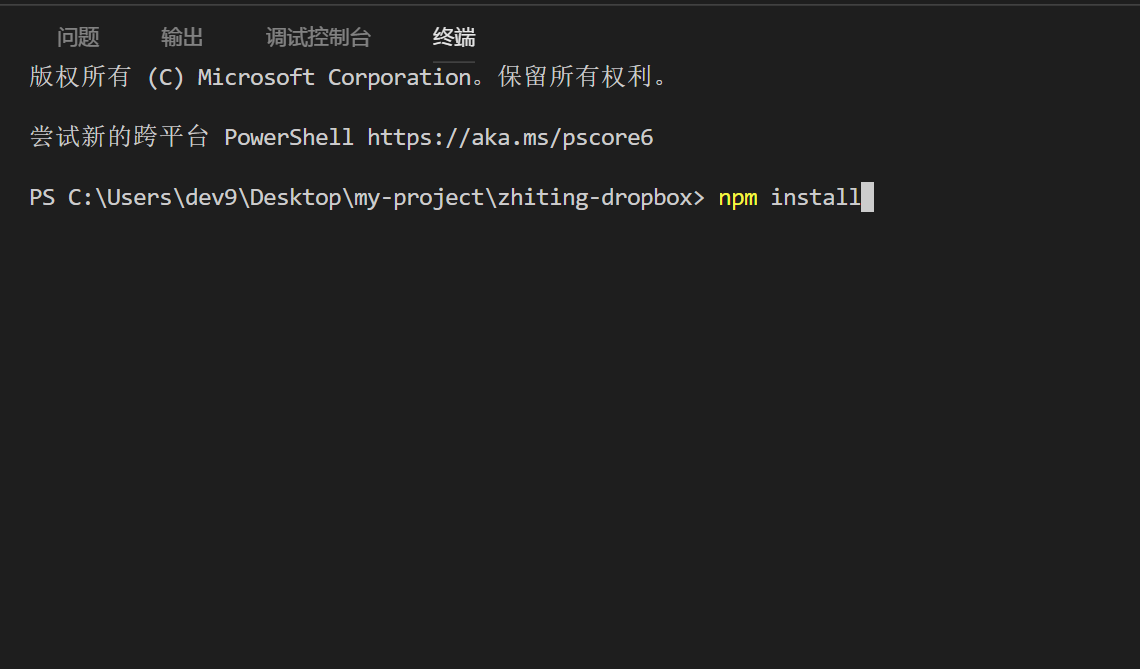Image resolution: width=1140 pixels, height=669 pixels.
Task: Click the yellow npm command text
Action: [738, 197]
